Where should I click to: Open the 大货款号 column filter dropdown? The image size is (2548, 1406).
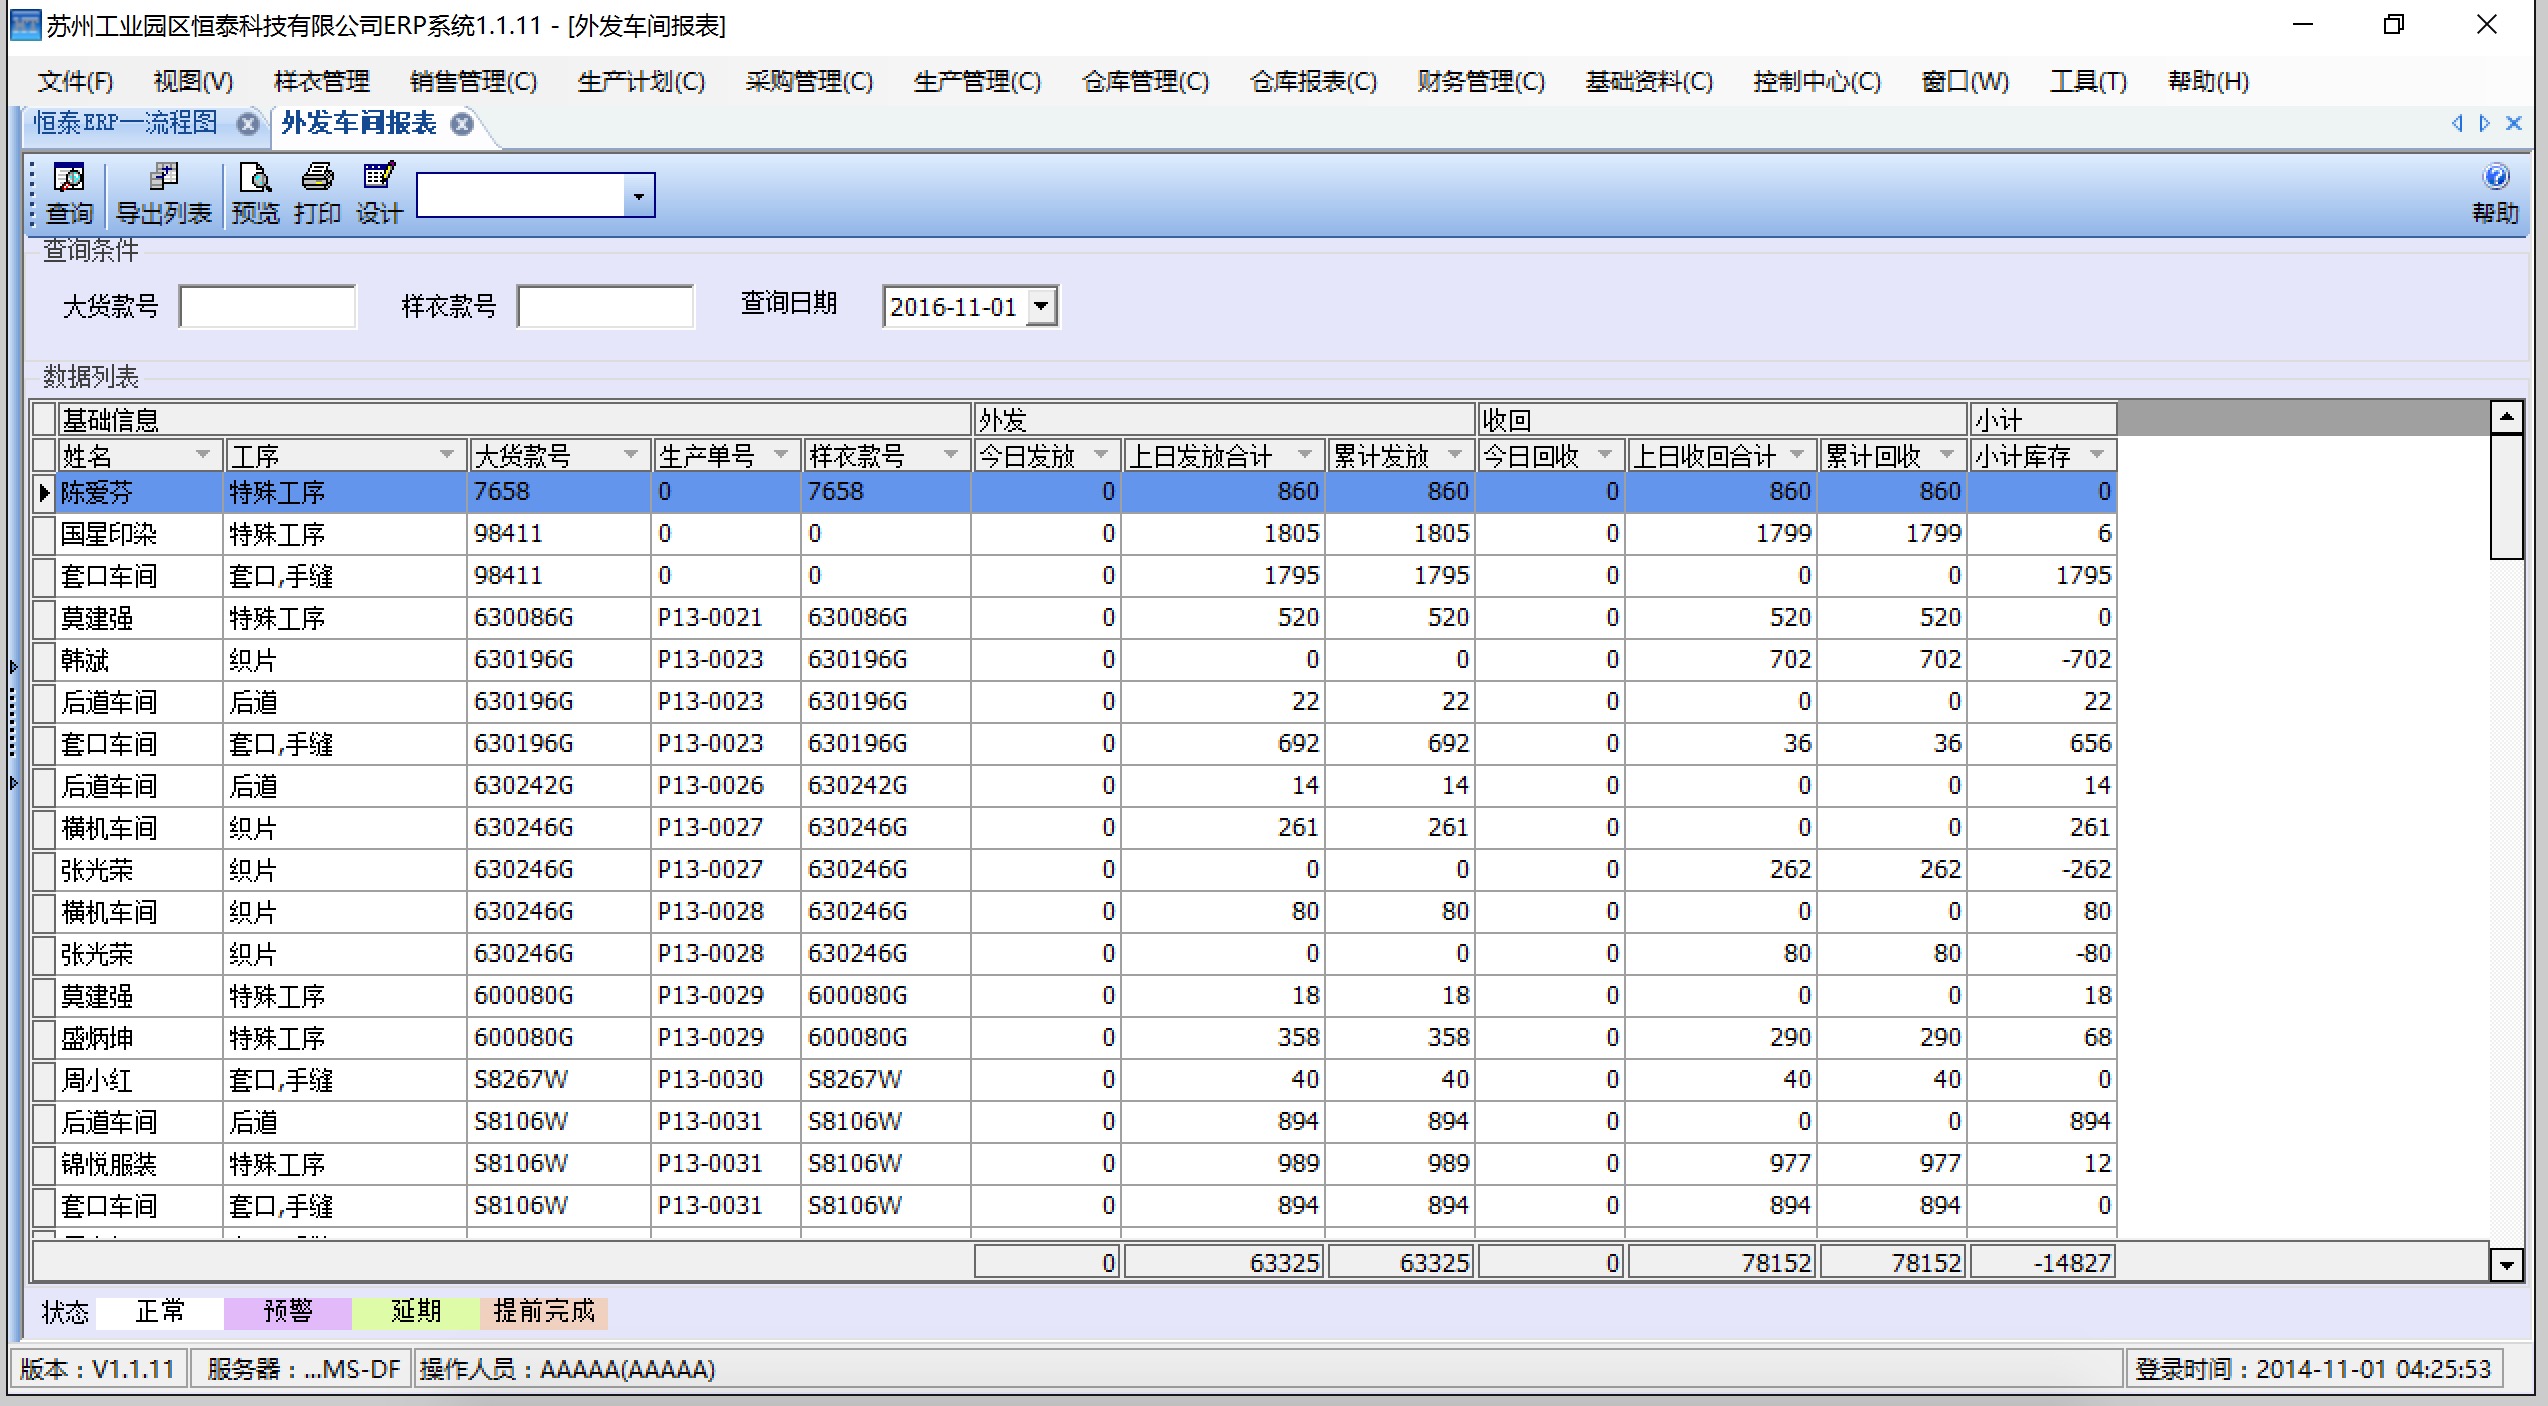(631, 455)
